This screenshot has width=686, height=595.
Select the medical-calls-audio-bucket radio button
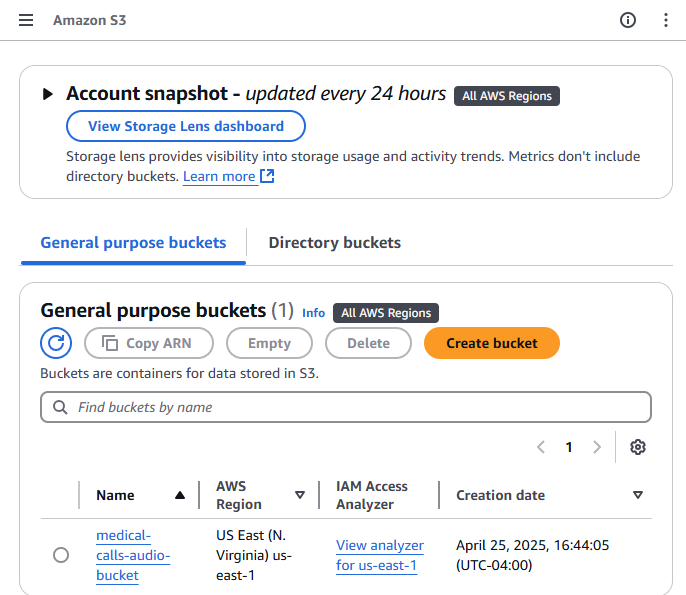61,555
